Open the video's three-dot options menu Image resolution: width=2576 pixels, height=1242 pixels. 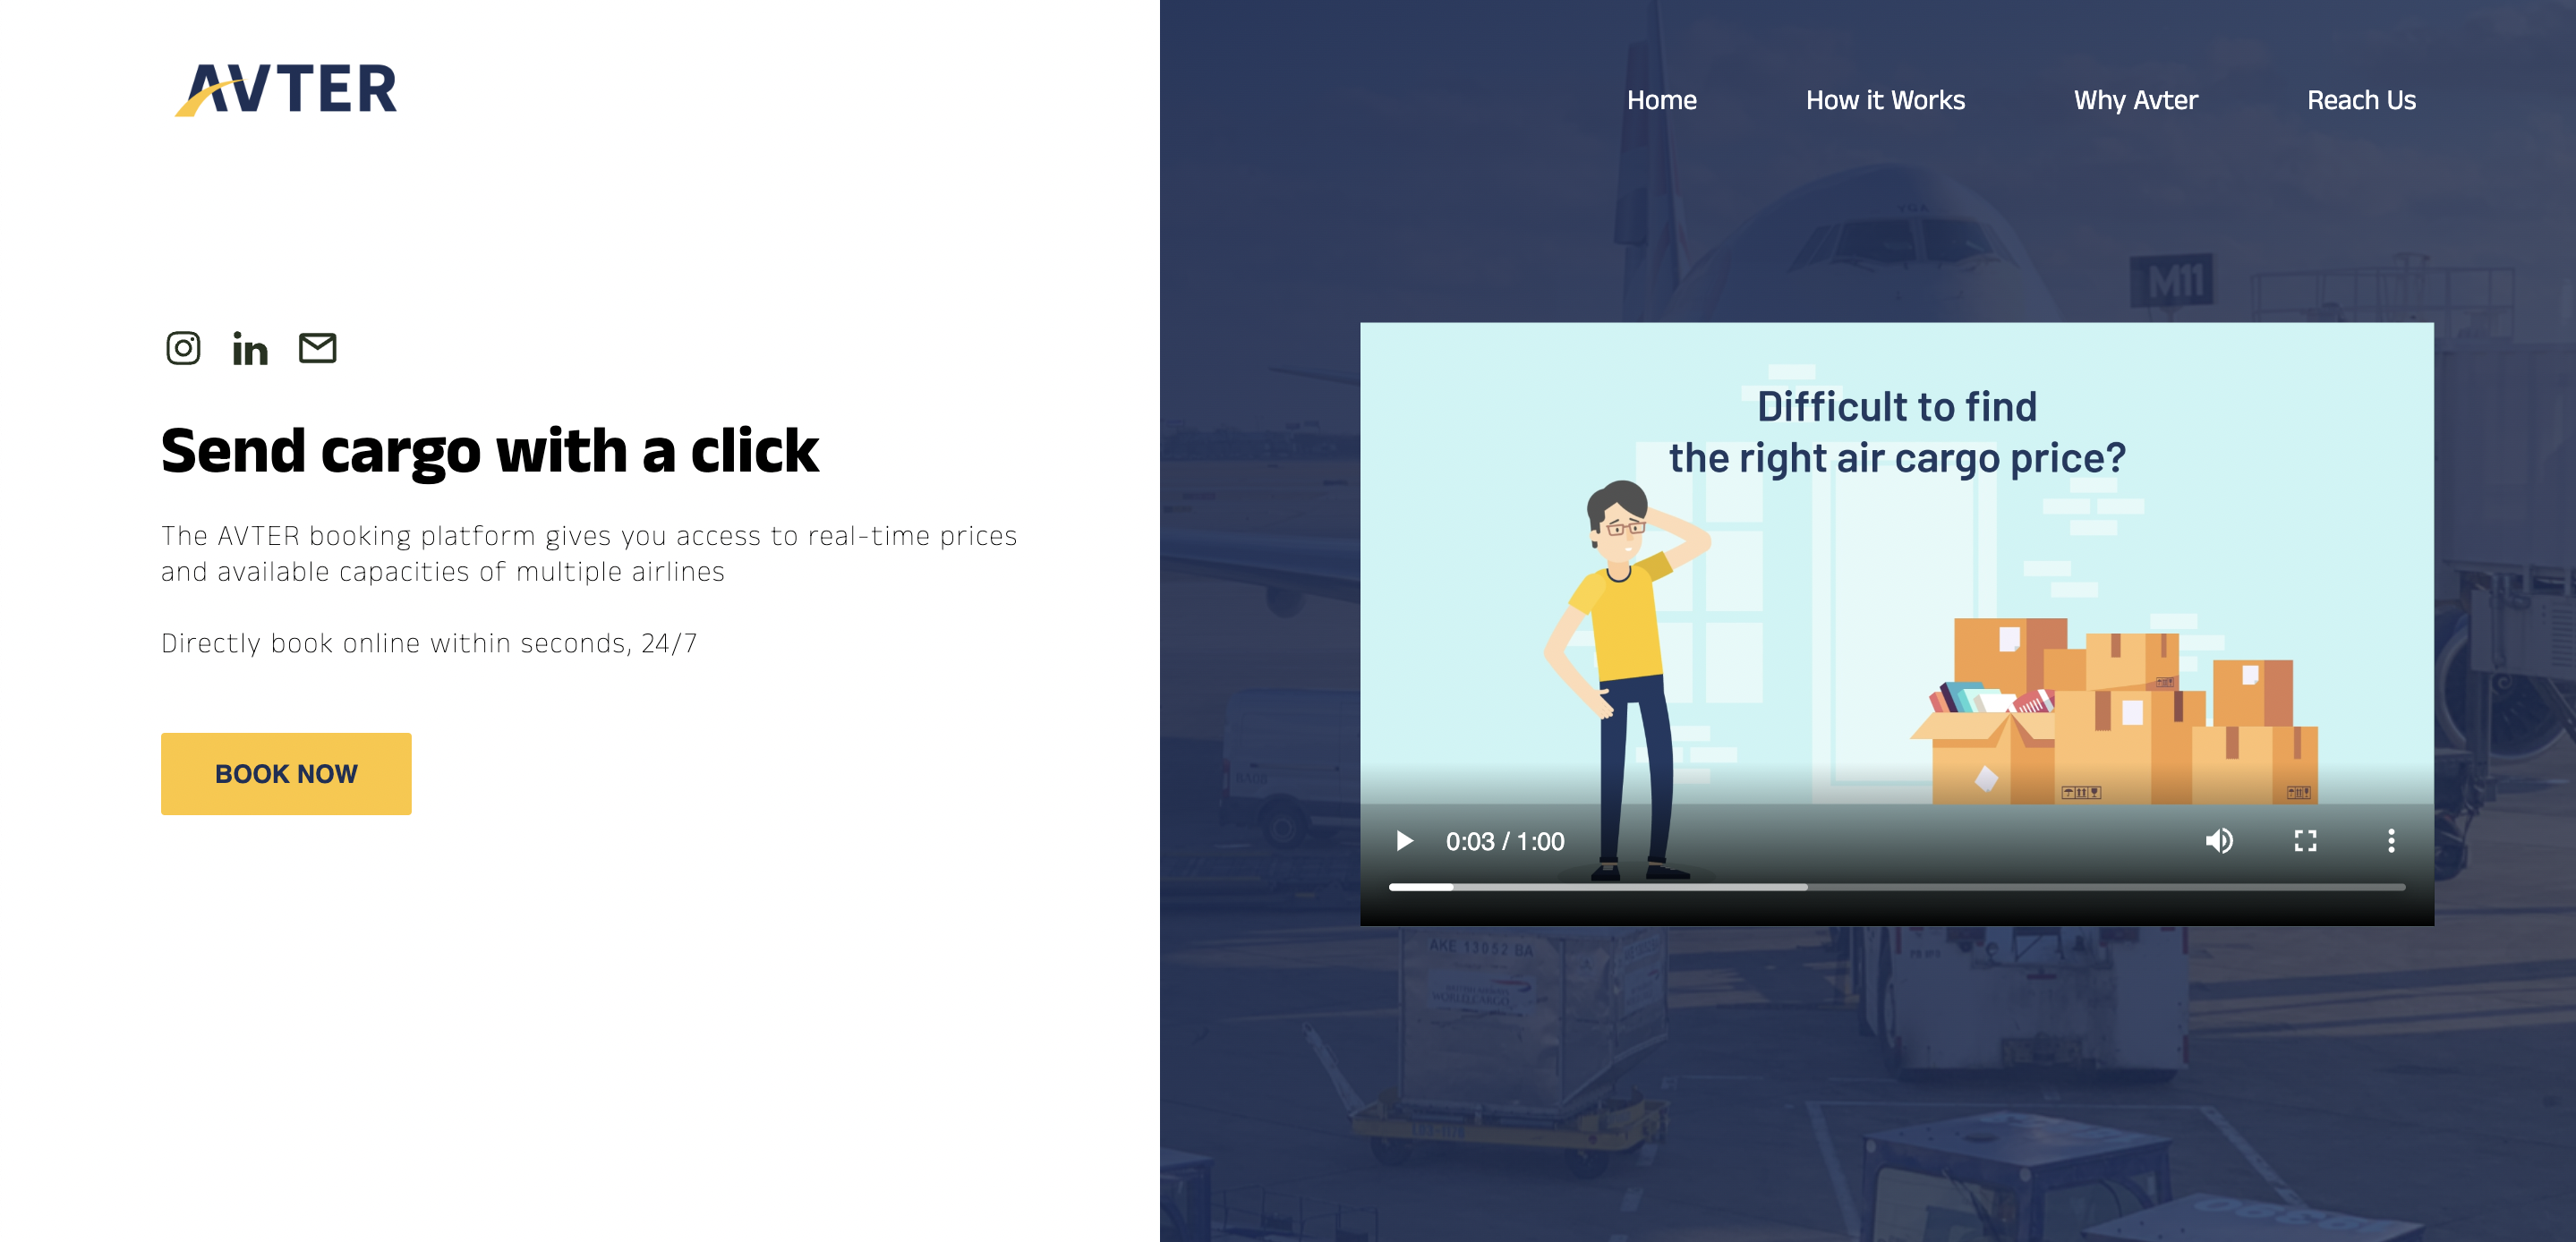(2391, 841)
